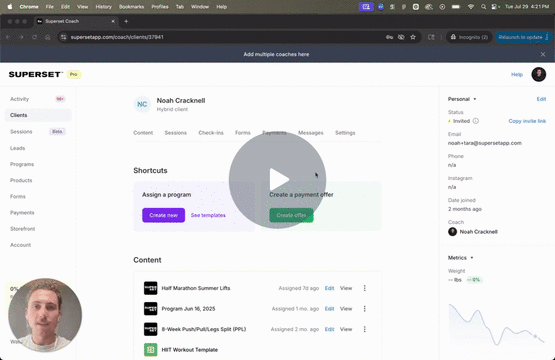
Task: Edit Half Marathon Summer Lifts
Action: click(329, 288)
